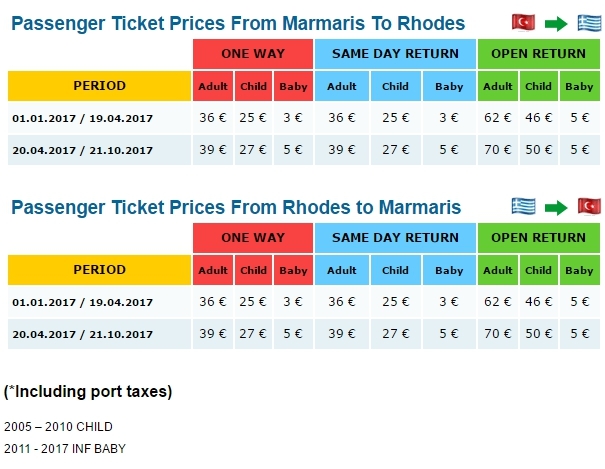Click the Turkish flag beside Marmaris To Rhodes title
The image size is (605, 469).
pos(522,22)
